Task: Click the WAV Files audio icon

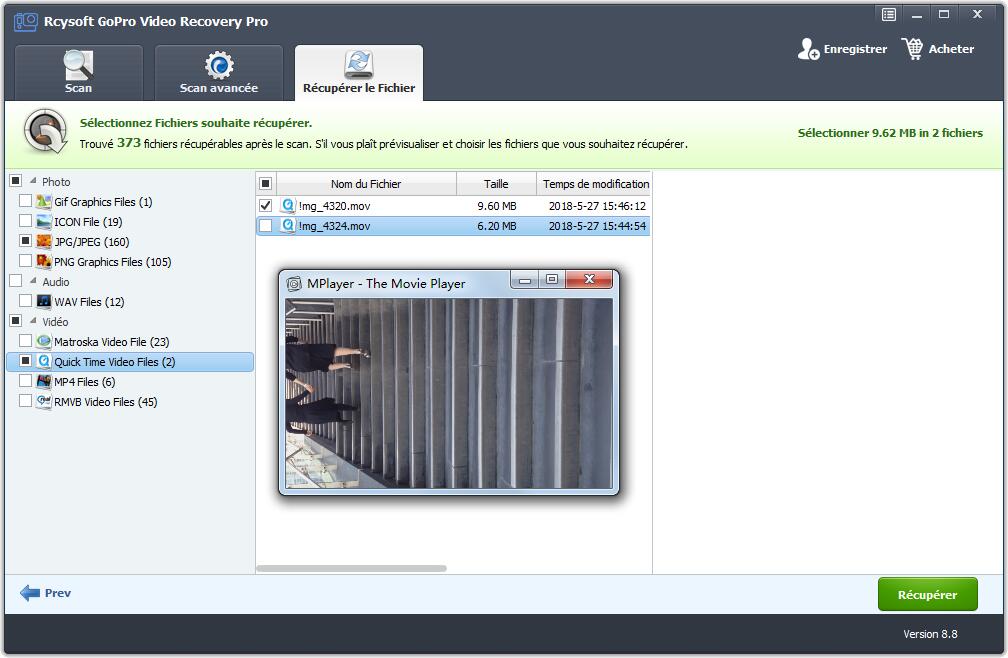Action: click(x=44, y=302)
